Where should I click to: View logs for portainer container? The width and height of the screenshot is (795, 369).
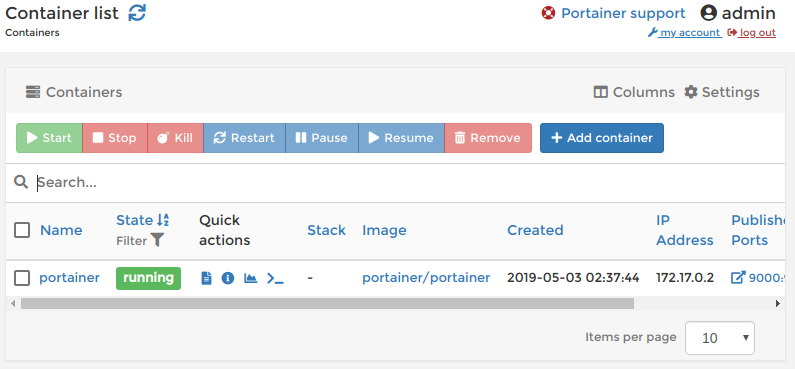tap(206, 278)
